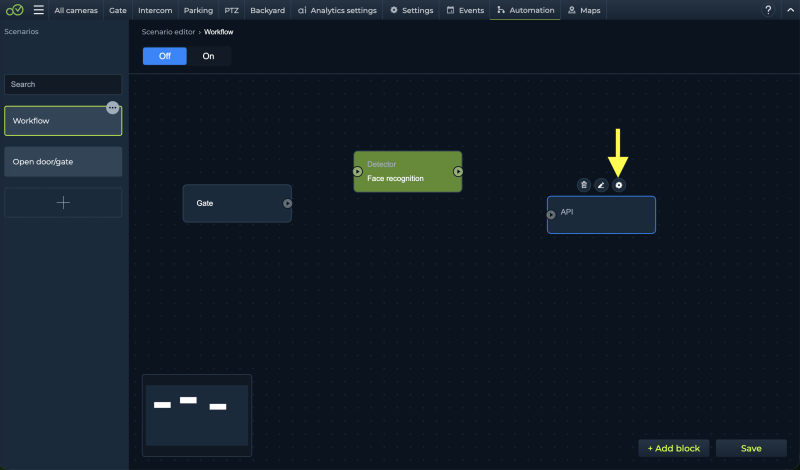Open the Gate camera tab
This screenshot has height=470, width=800.
point(118,10)
